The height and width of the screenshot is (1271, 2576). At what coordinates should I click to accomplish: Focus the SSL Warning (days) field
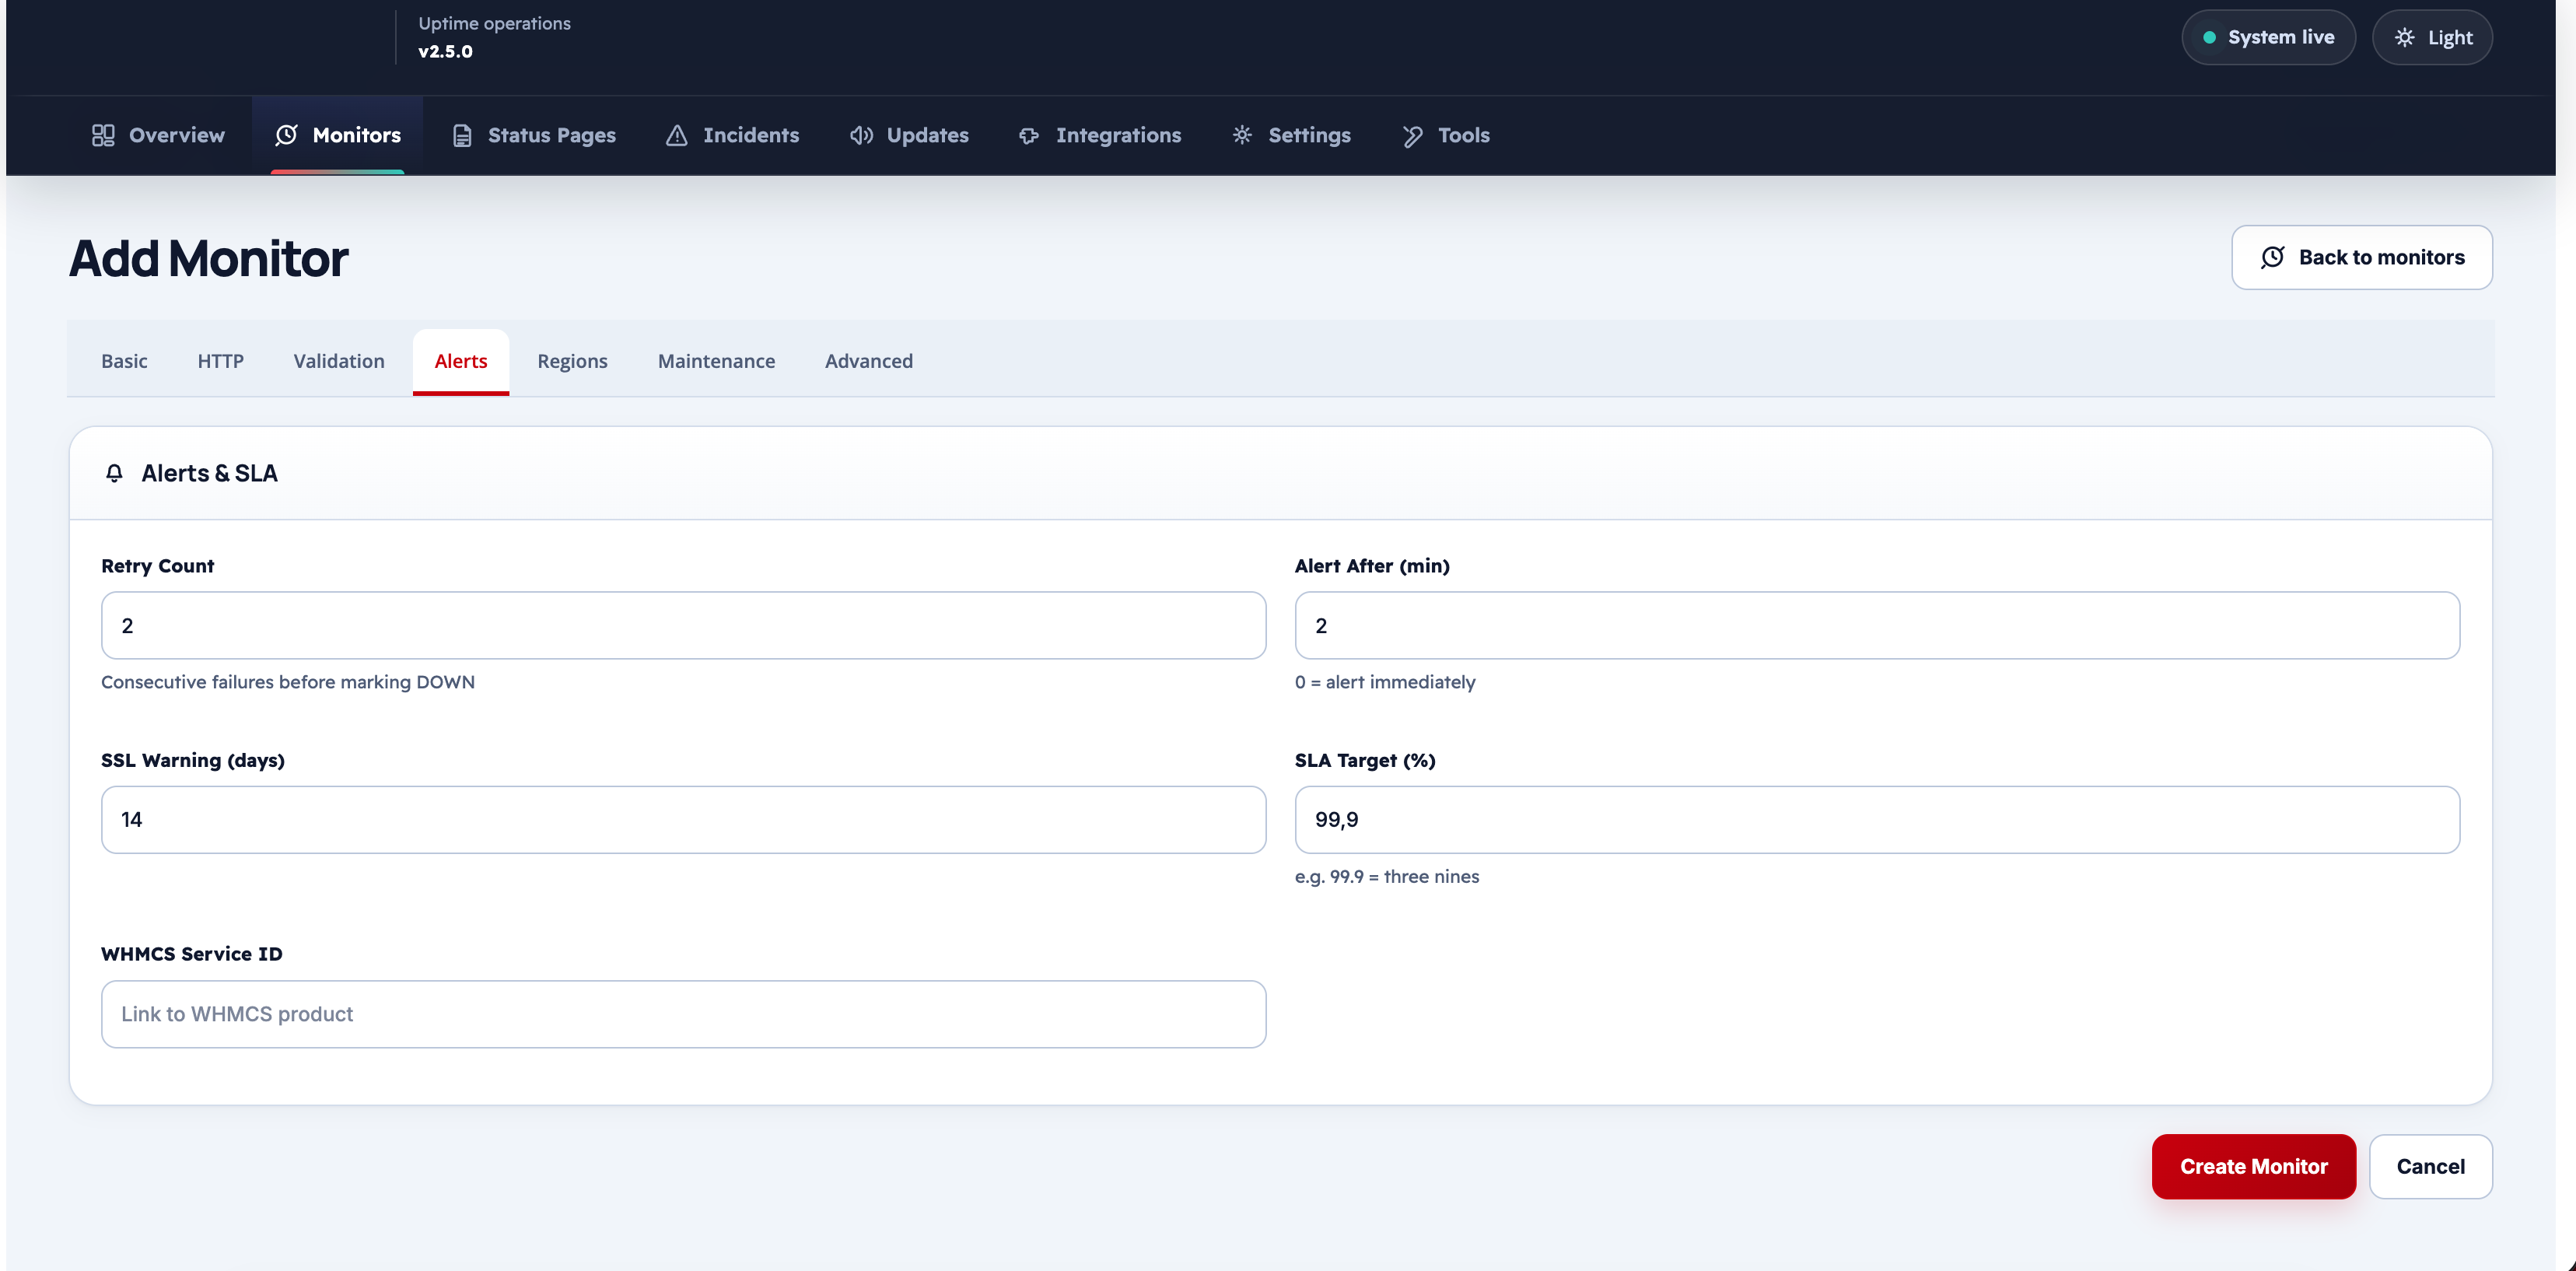pyautogui.click(x=684, y=820)
